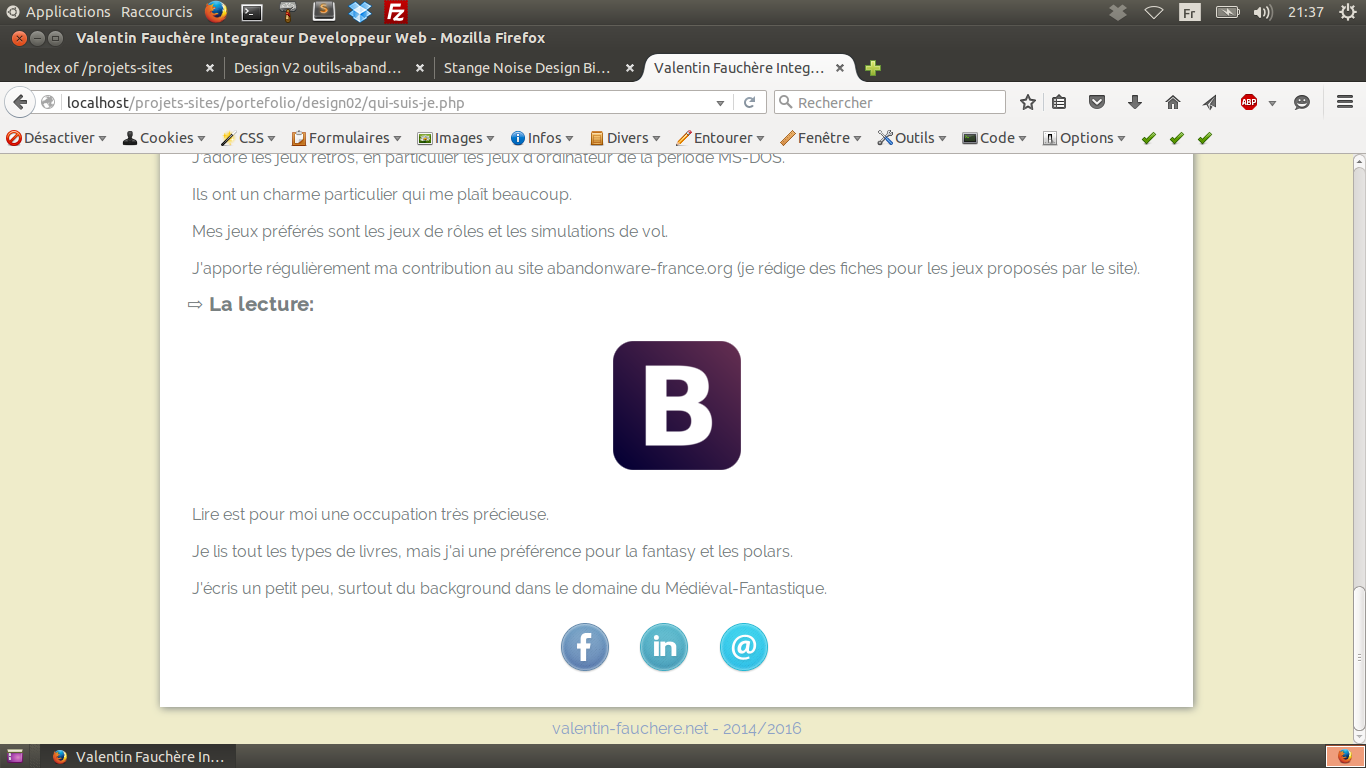1366x768 pixels.
Task: Click the LinkedIn social icon
Action: point(664,647)
